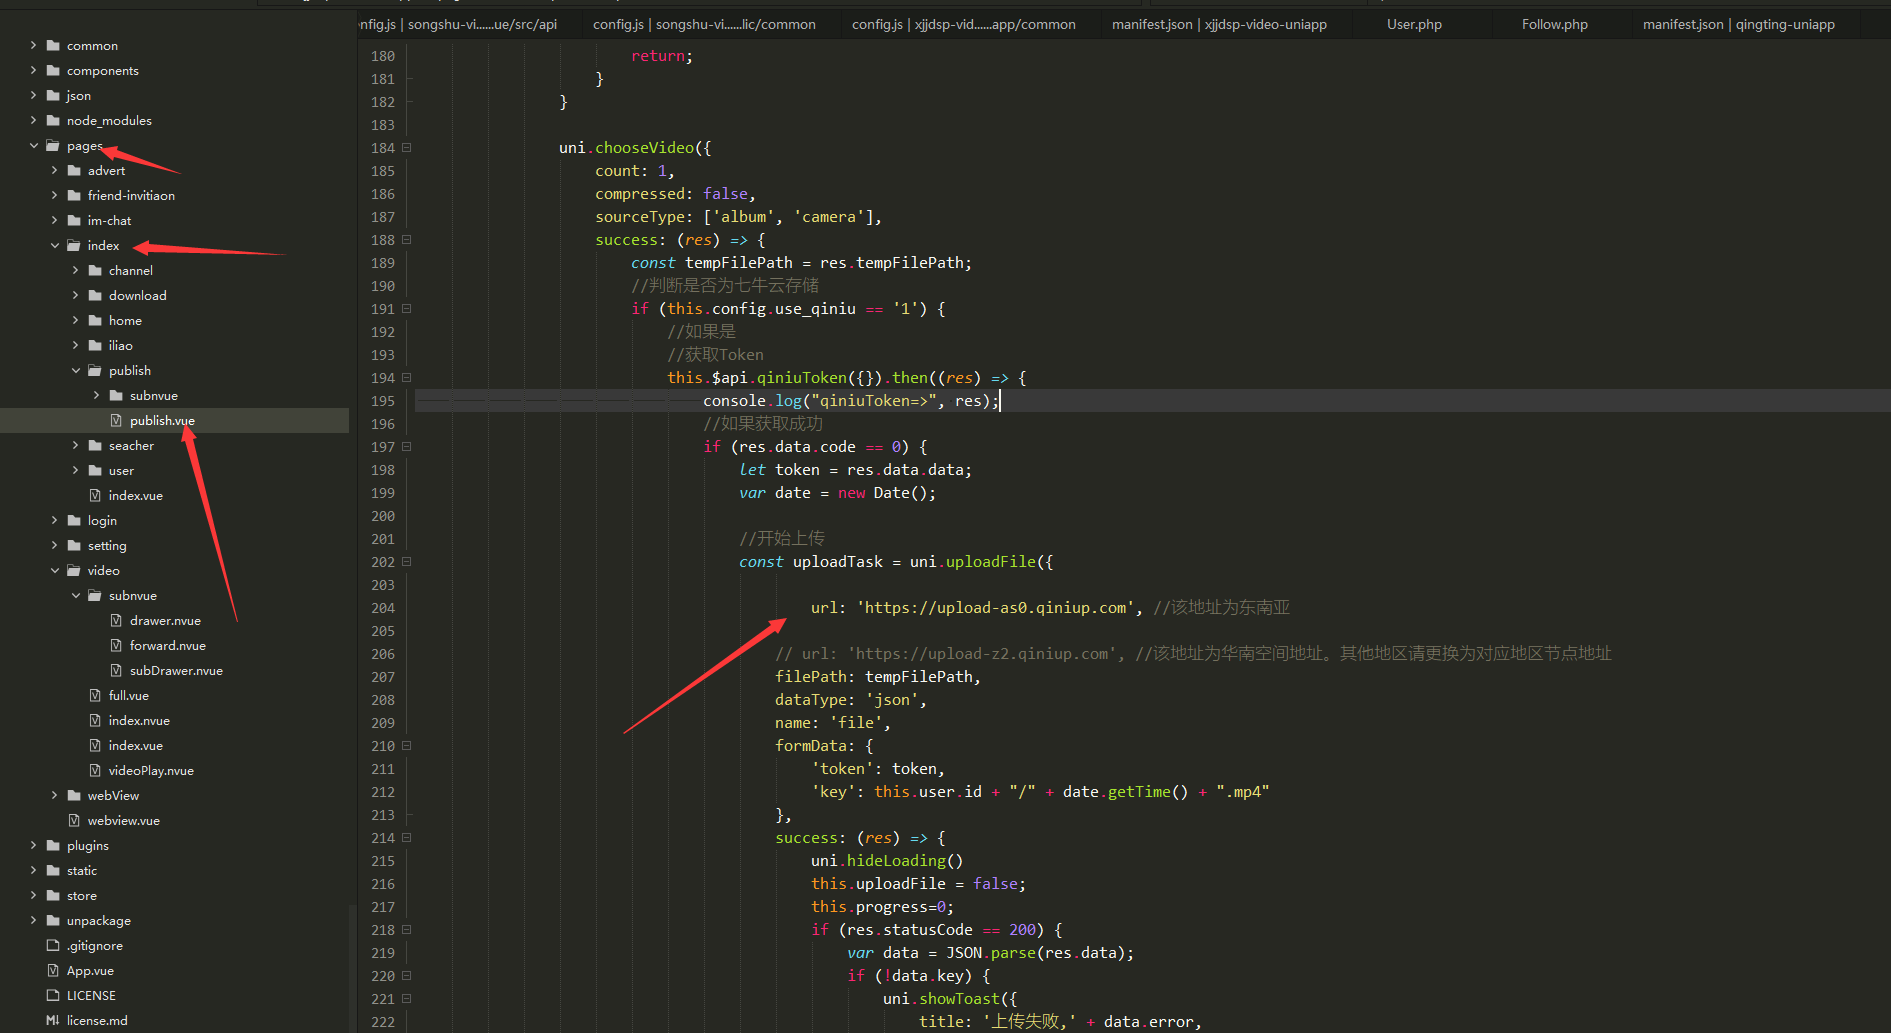Click the friend-invitiaon folder icon
Viewport: 1891px width, 1033px height.
(x=74, y=195)
